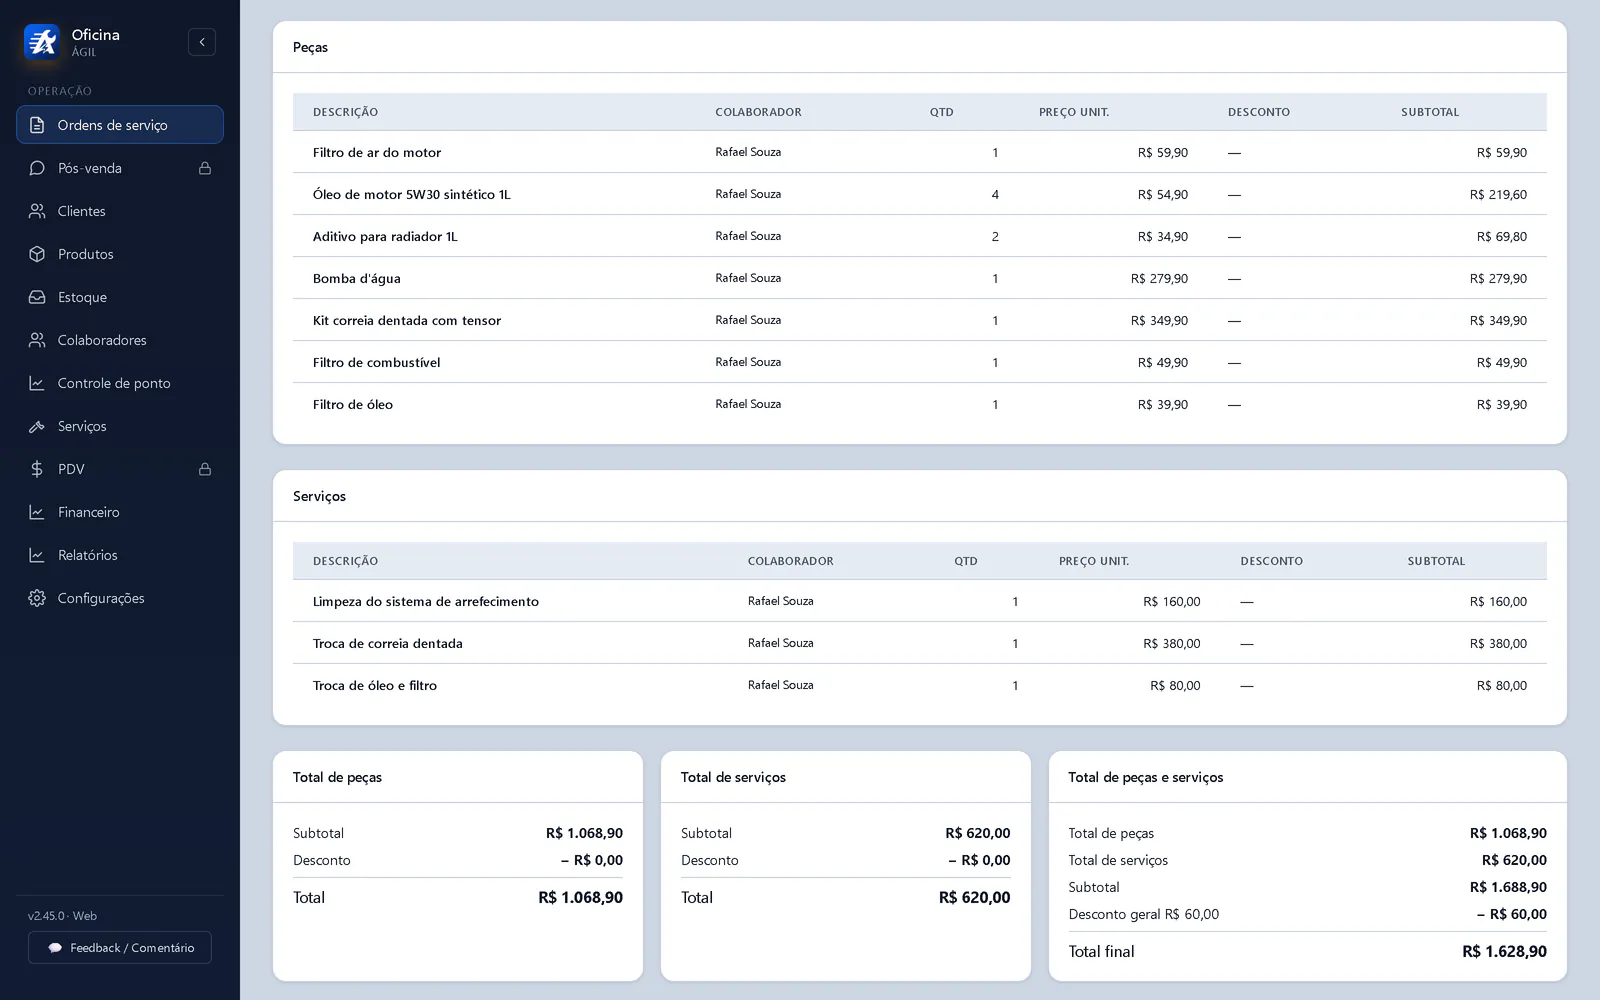
Task: Click the Bomba d'água part description
Action: [x=356, y=278]
